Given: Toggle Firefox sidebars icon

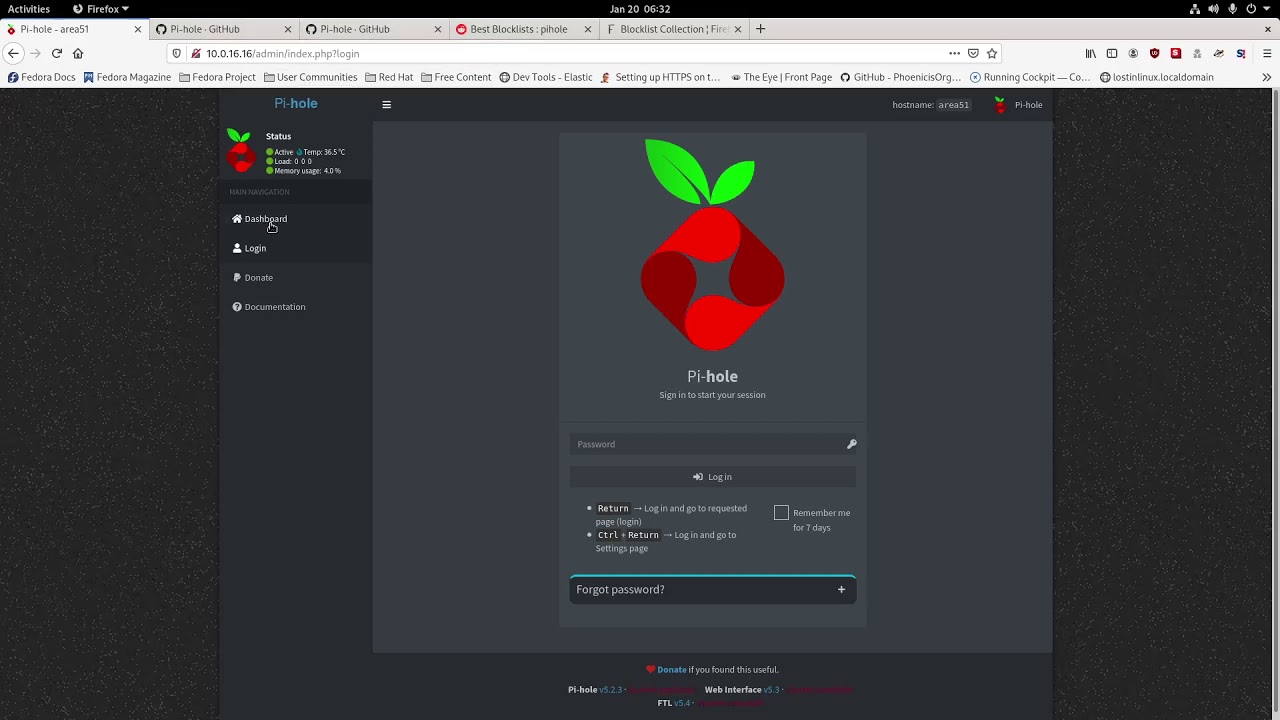Looking at the screenshot, I should coord(1112,53).
